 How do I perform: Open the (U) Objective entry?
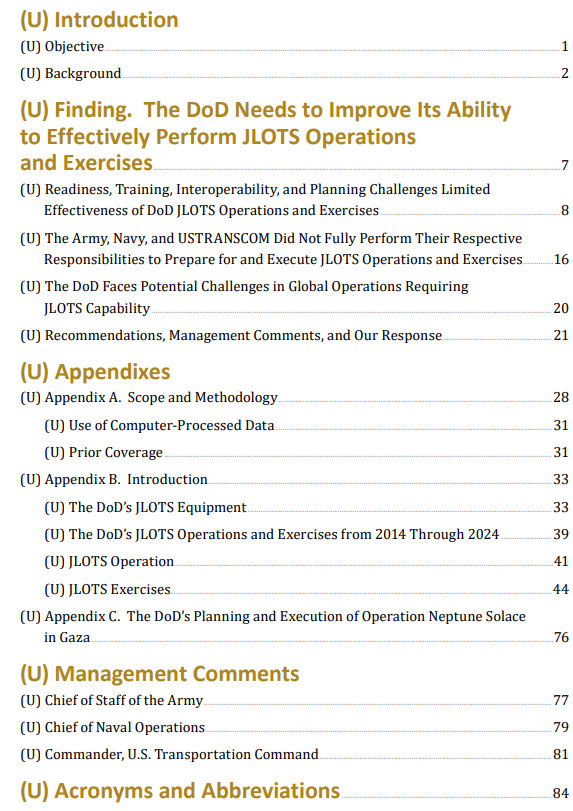tap(294, 47)
